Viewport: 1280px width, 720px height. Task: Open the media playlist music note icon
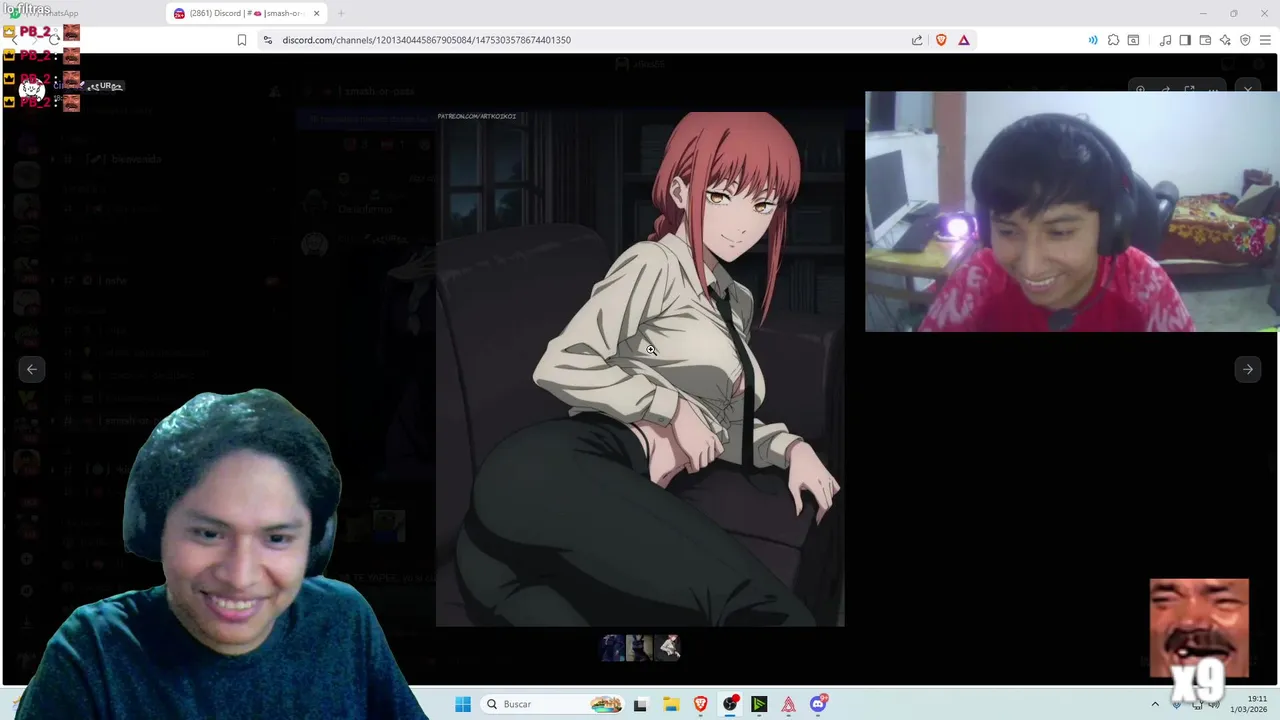pyautogui.click(x=1165, y=40)
